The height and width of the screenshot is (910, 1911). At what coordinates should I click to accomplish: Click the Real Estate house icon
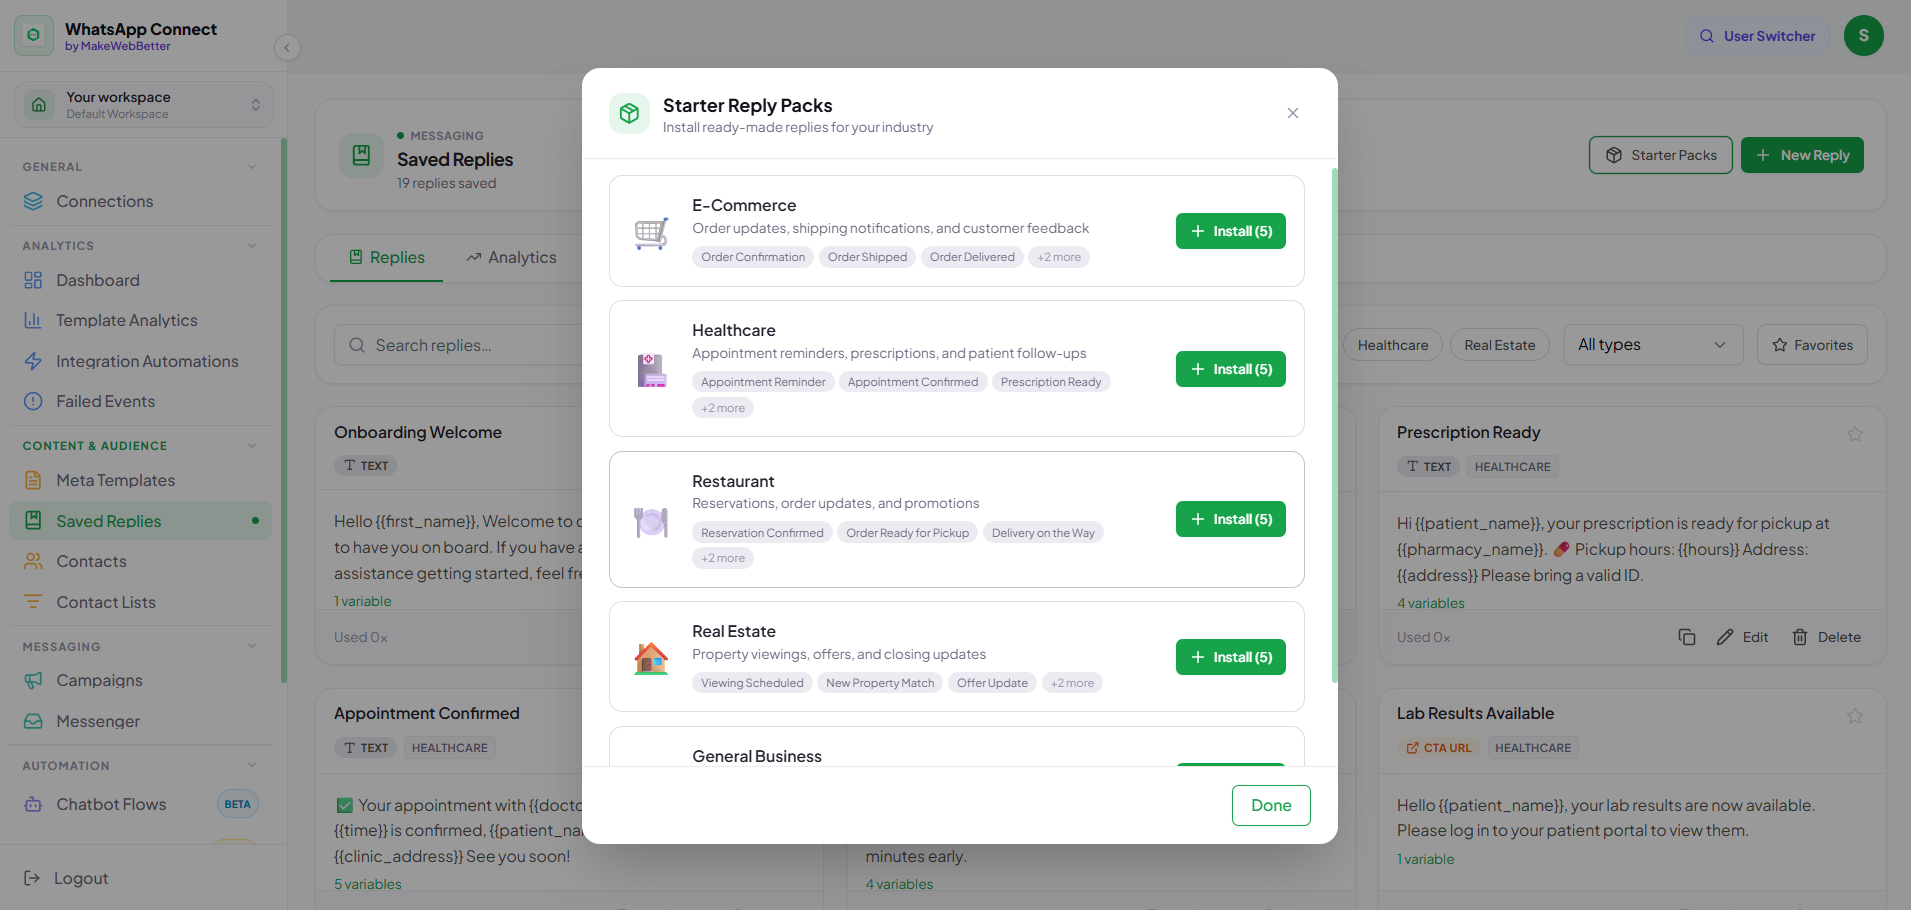click(x=651, y=658)
